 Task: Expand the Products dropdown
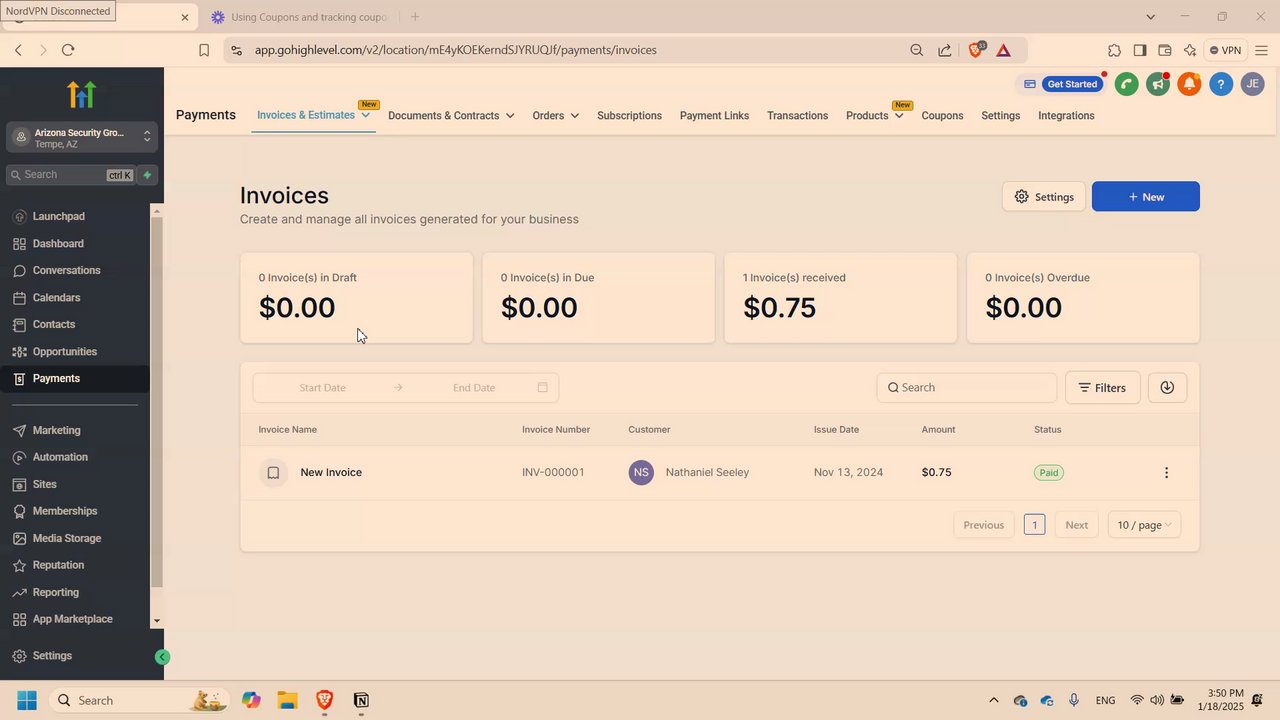pyautogui.click(x=899, y=116)
